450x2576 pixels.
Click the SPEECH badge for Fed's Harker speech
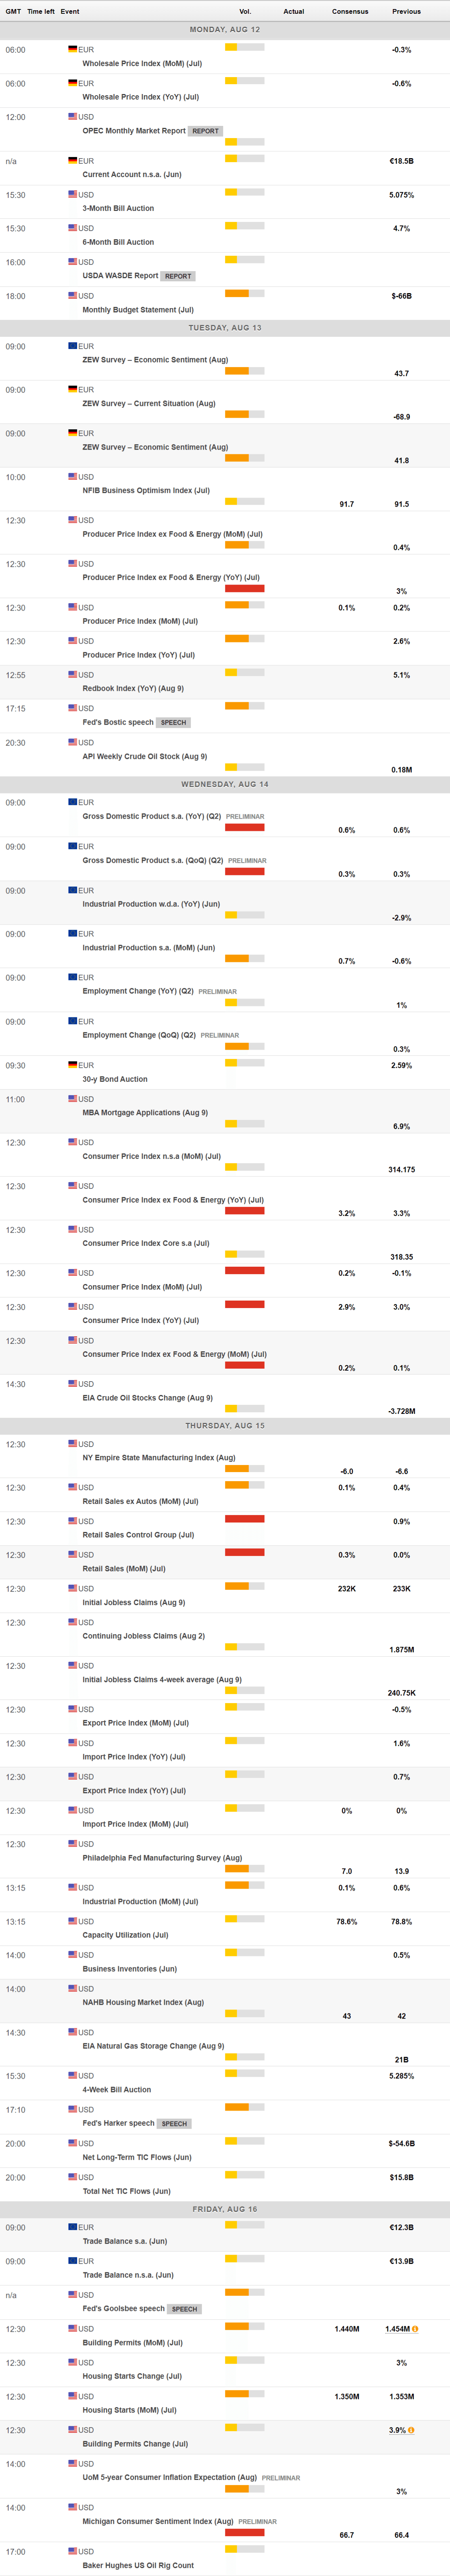click(174, 2123)
